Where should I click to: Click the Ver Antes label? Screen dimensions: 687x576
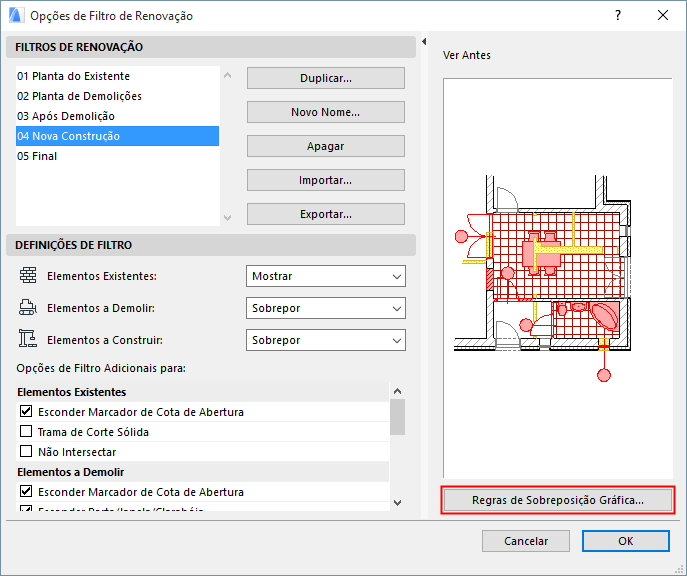(467, 55)
